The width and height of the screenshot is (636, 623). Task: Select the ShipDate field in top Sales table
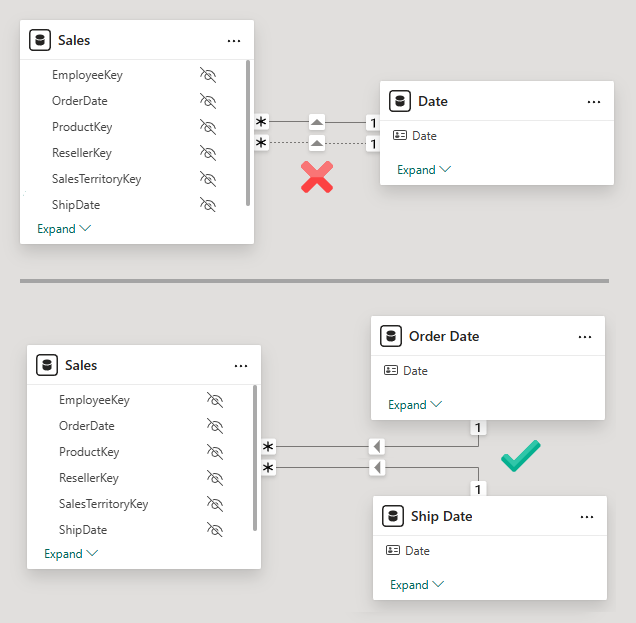pyautogui.click(x=76, y=205)
